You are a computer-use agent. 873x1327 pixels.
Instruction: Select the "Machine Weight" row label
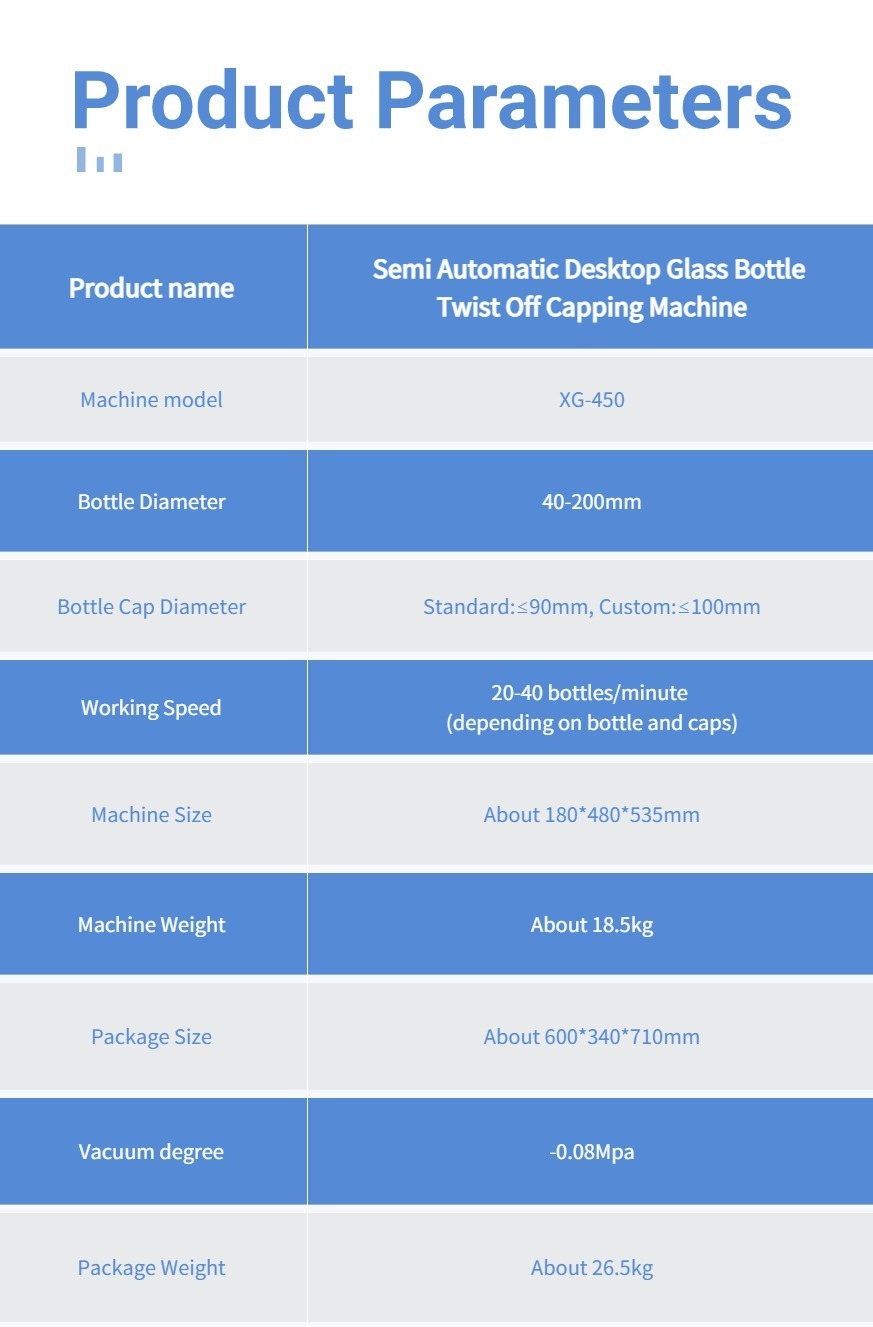[x=152, y=925]
